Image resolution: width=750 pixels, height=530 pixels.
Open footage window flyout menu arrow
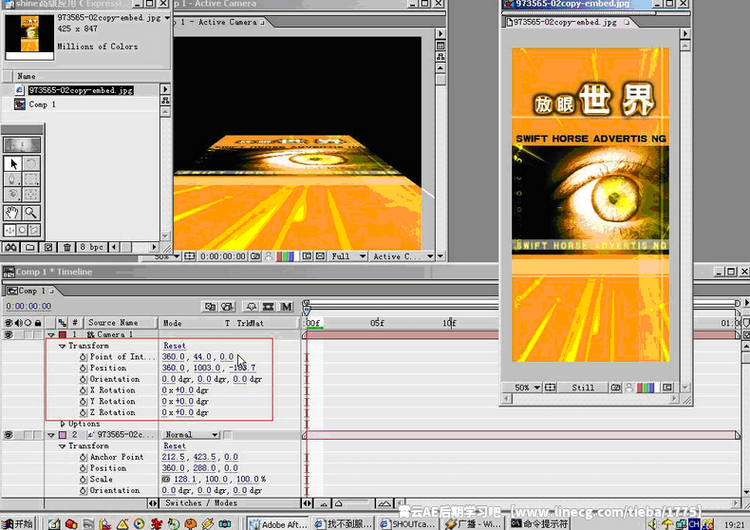point(685,33)
